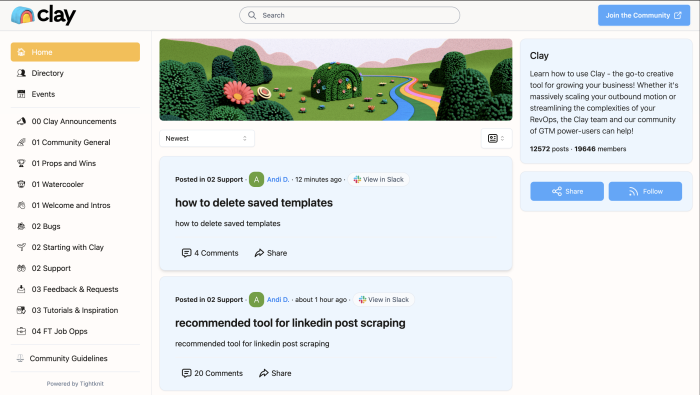The height and width of the screenshot is (395, 700).
Task: Click 'Clay' heading in right info panel
Action: 539,56
